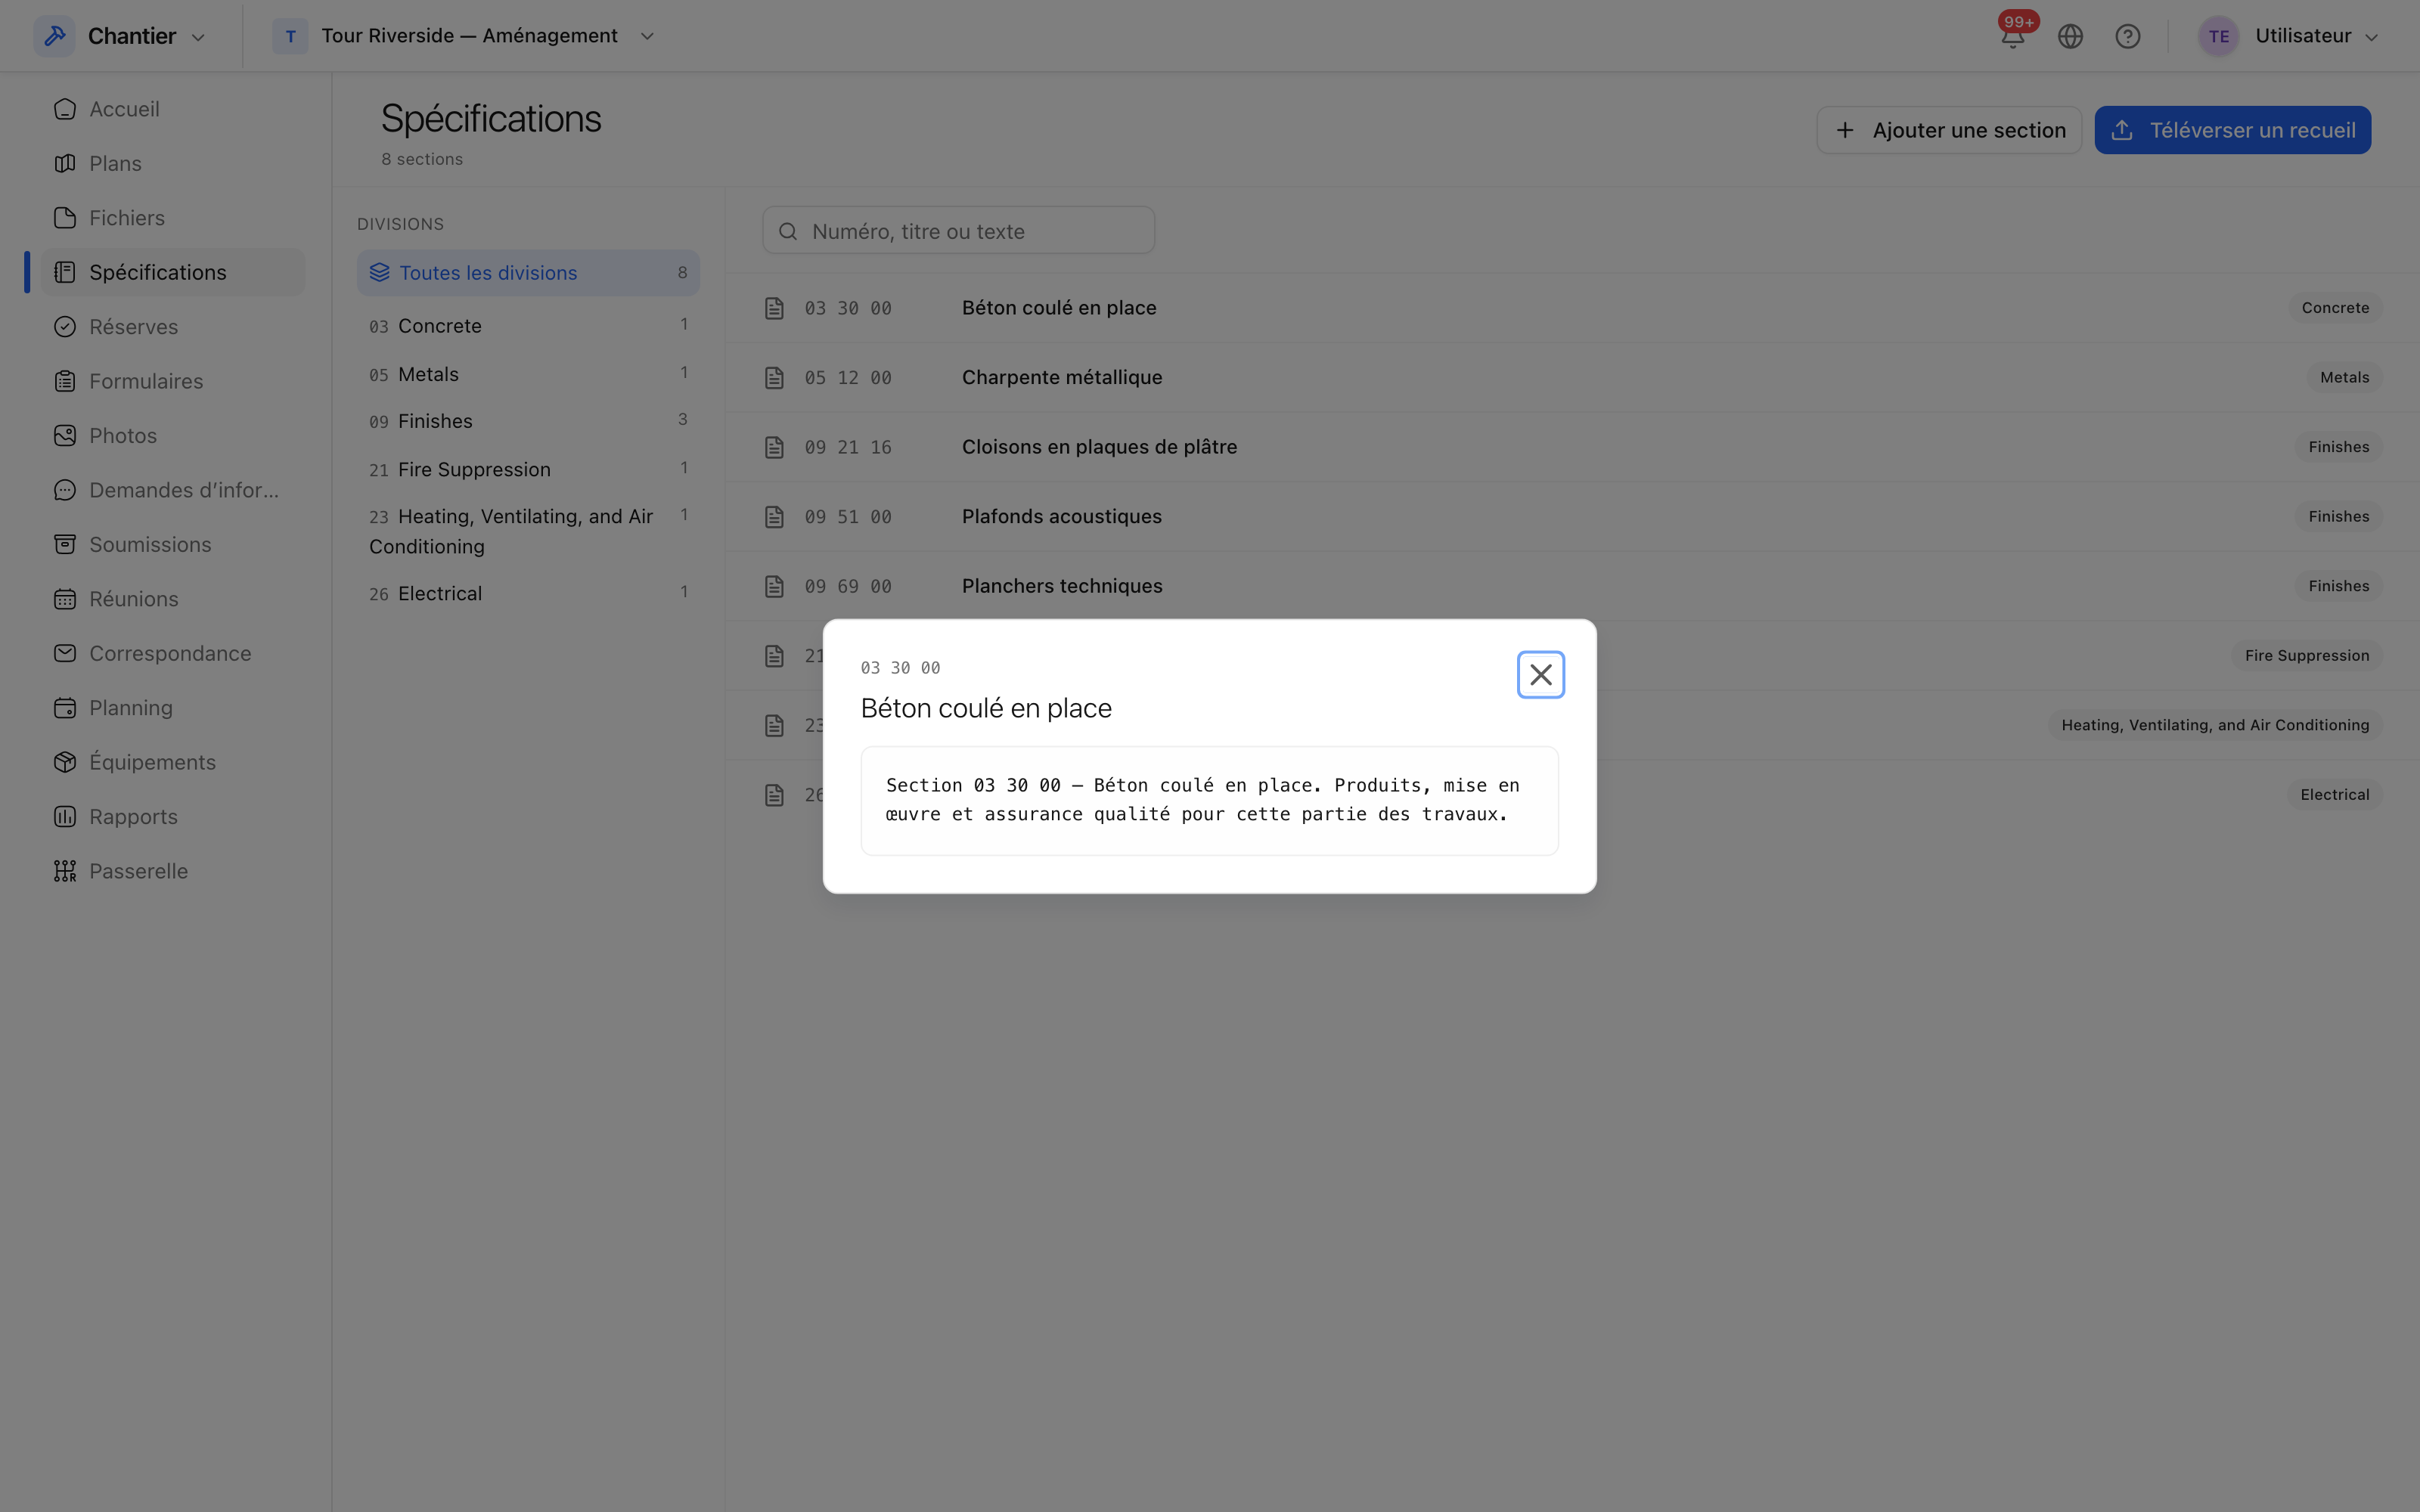Click the Correspondance envelope icon
Screen dimensions: 2420x1512
[65, 653]
